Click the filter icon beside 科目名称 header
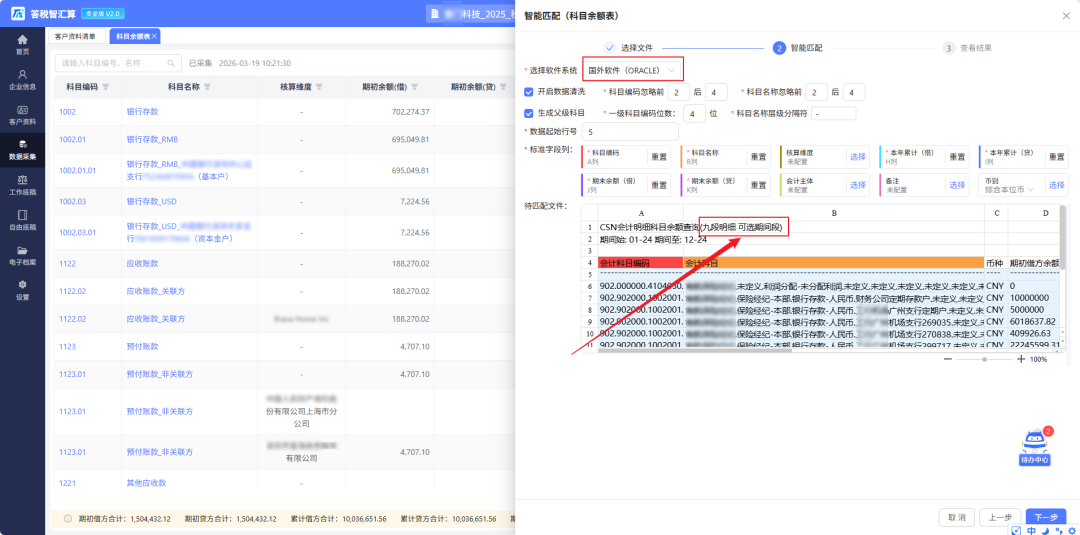Viewport: 1080px width, 535px height. click(207, 87)
